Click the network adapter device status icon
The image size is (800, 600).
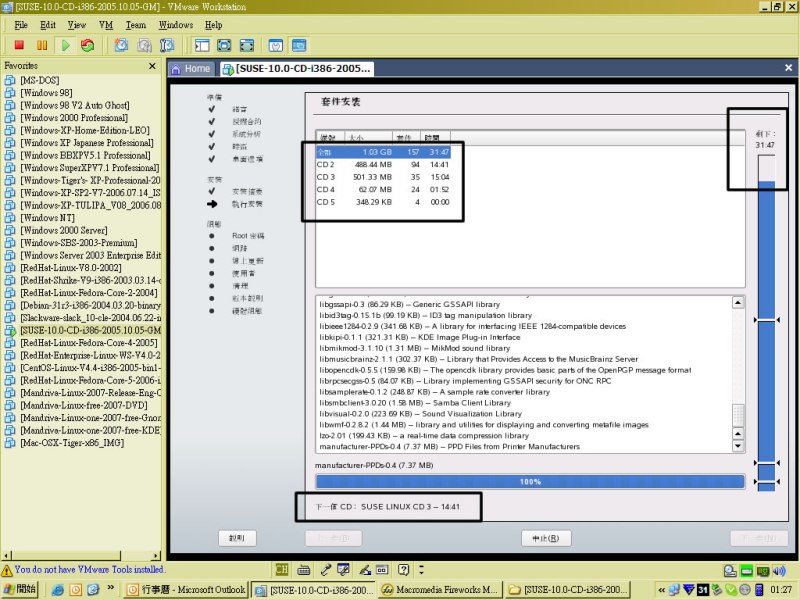click(x=763, y=571)
